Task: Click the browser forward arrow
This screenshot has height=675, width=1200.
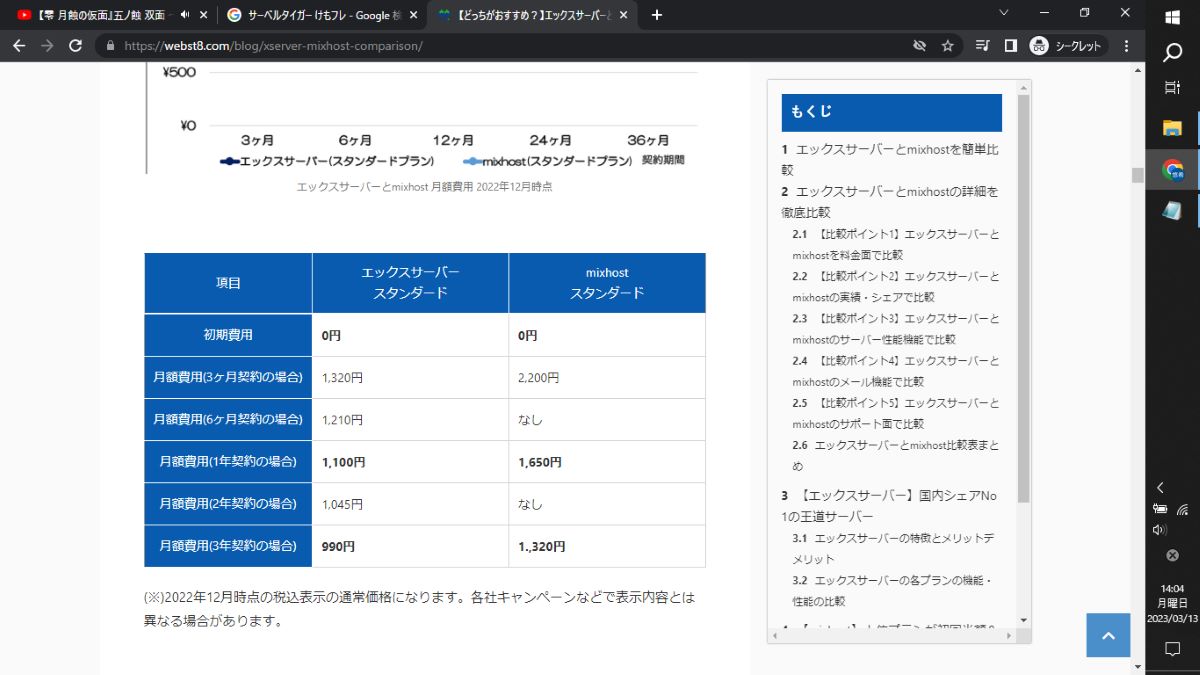Action: coord(47,46)
